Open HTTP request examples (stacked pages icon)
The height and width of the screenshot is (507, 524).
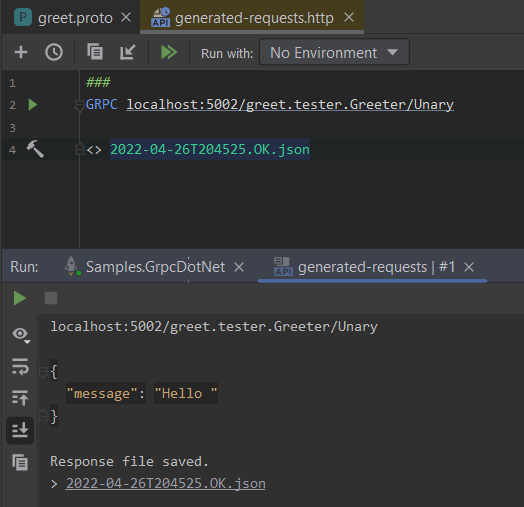coord(95,52)
